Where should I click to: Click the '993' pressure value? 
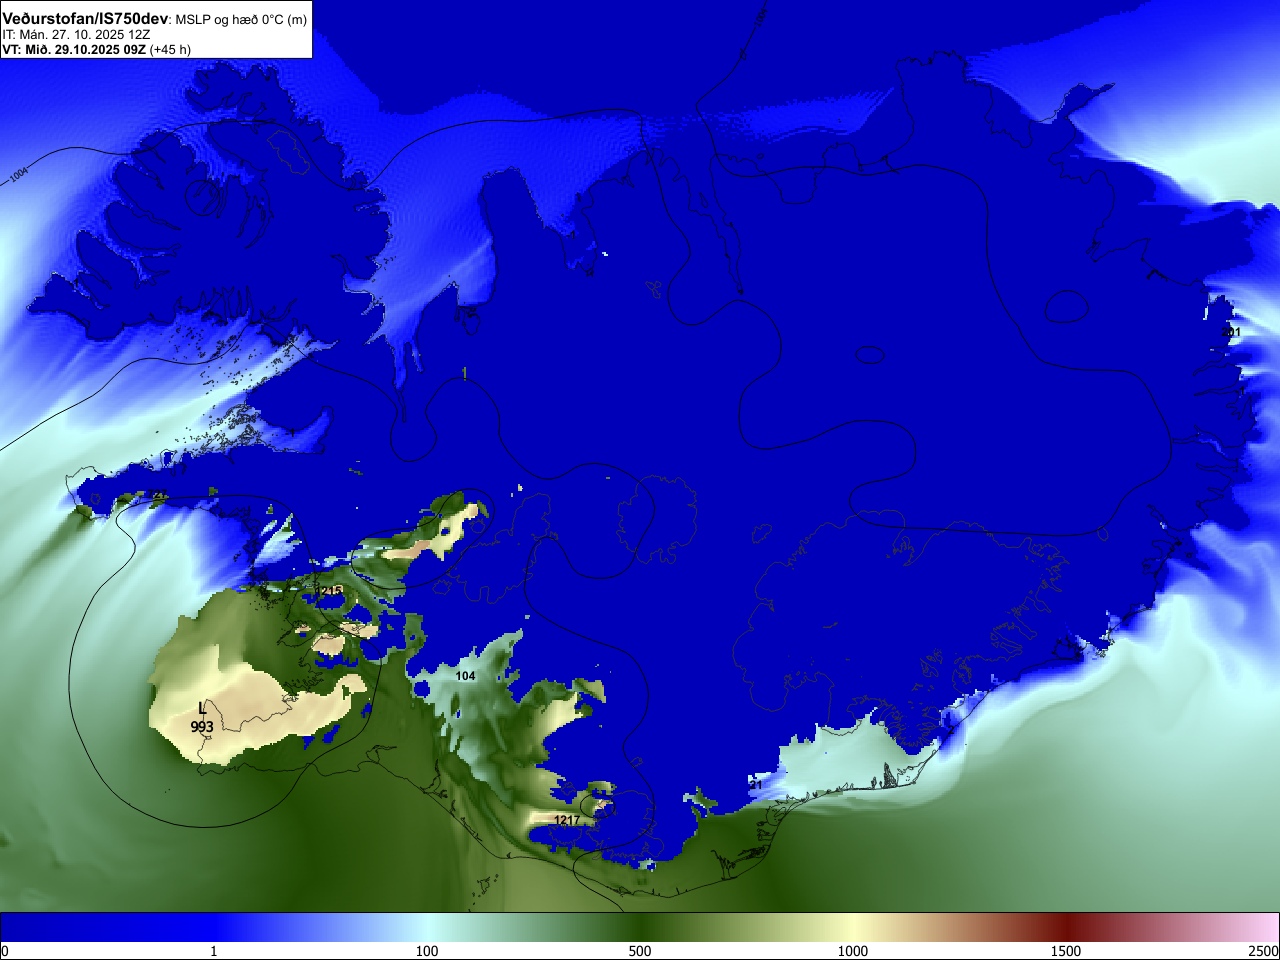(x=202, y=727)
